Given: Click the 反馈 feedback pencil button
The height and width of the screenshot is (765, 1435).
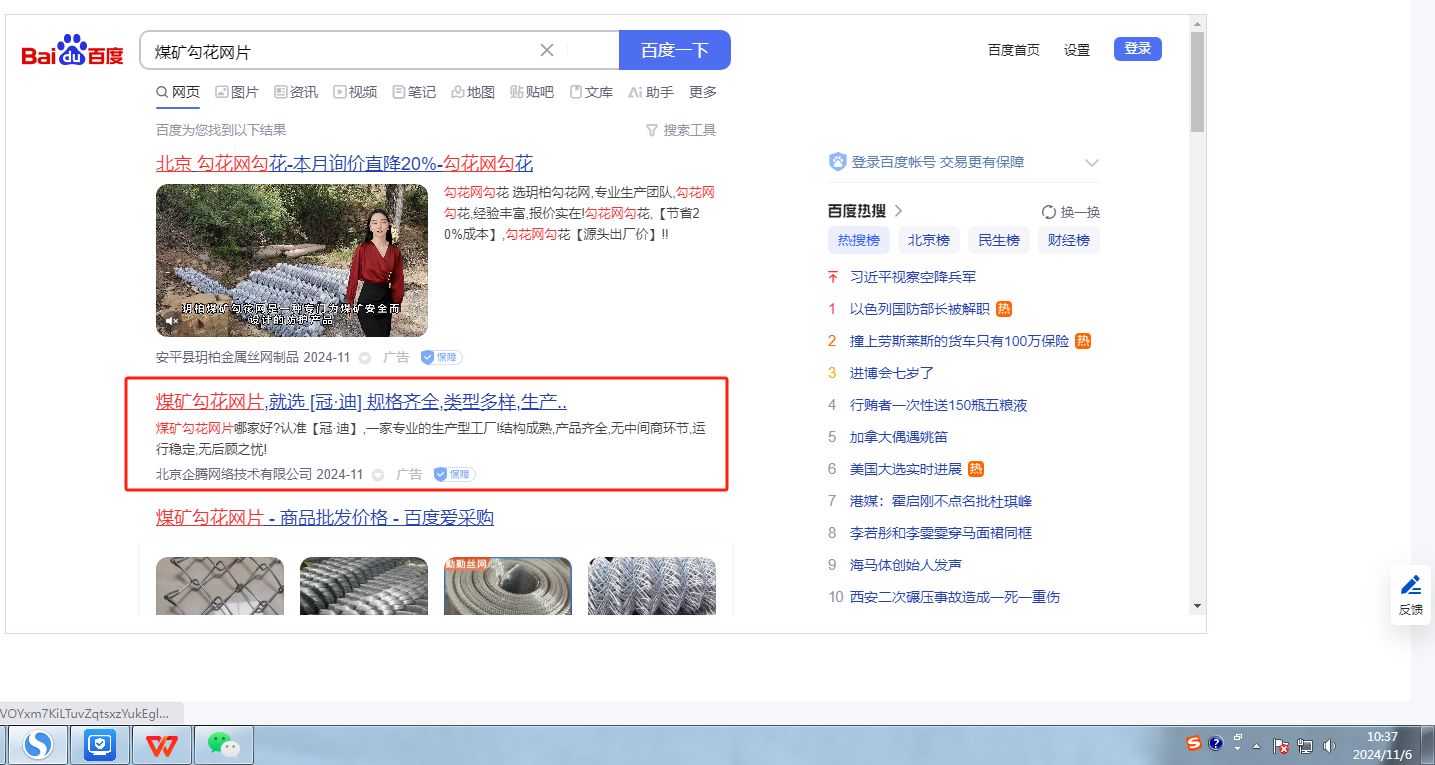Looking at the screenshot, I should (1411, 595).
